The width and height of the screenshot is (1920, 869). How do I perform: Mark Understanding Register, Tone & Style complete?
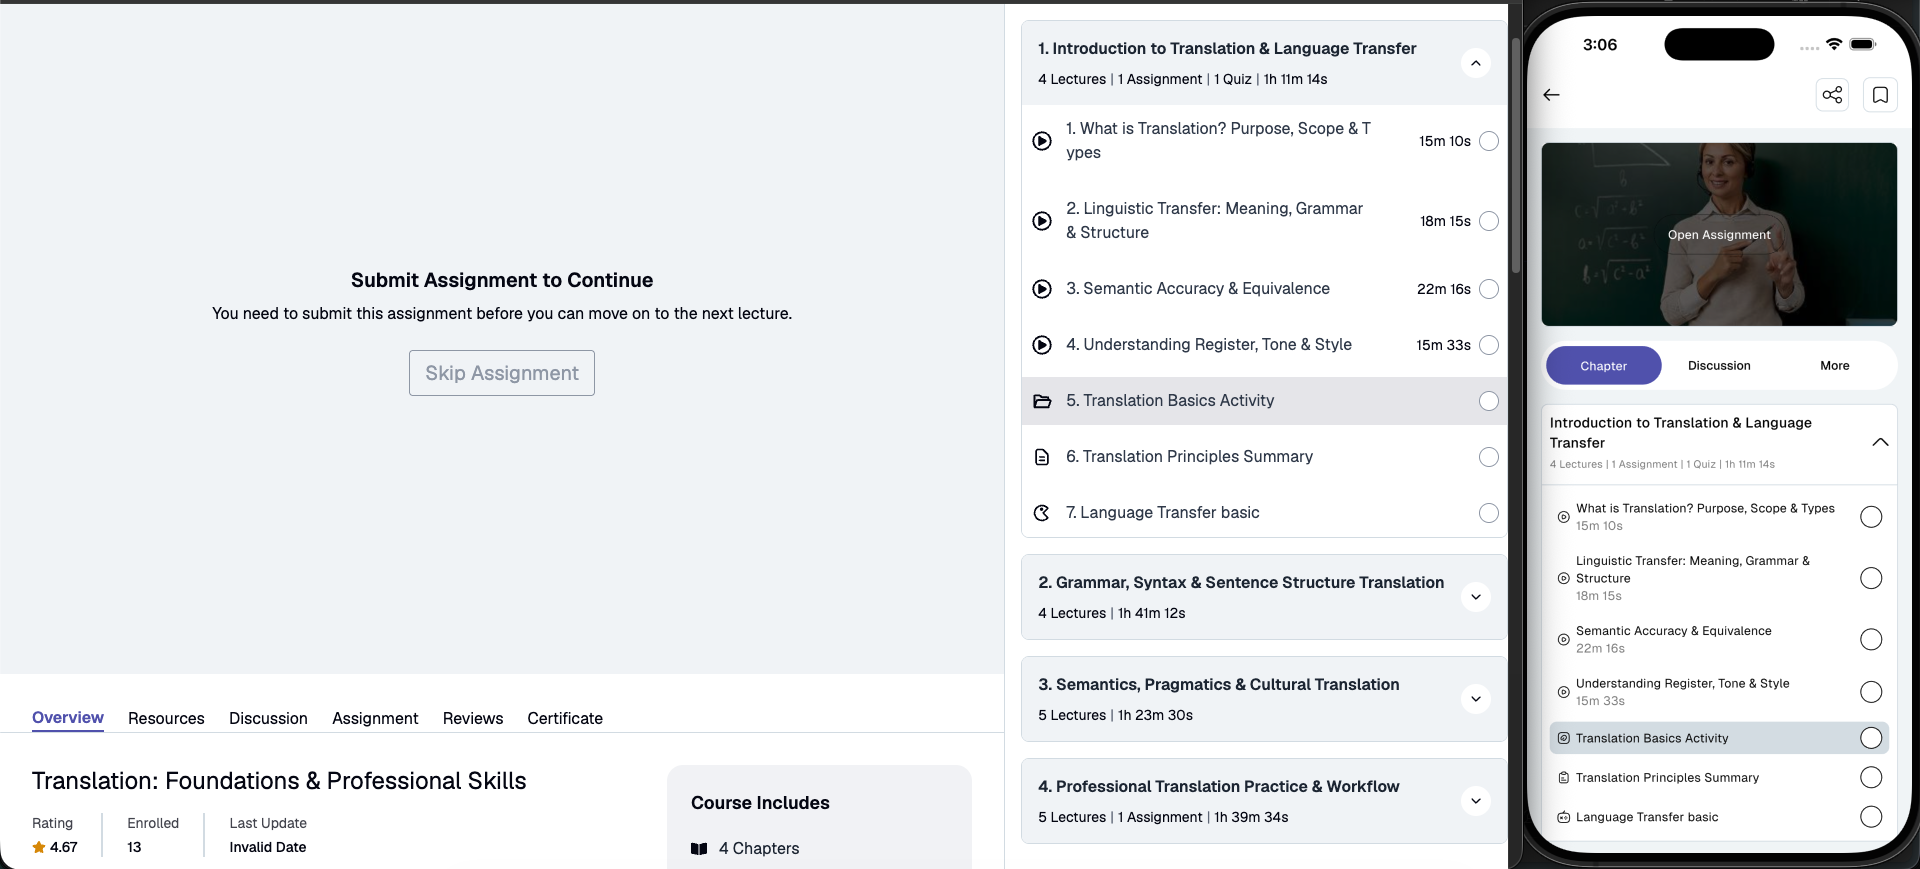1489,345
